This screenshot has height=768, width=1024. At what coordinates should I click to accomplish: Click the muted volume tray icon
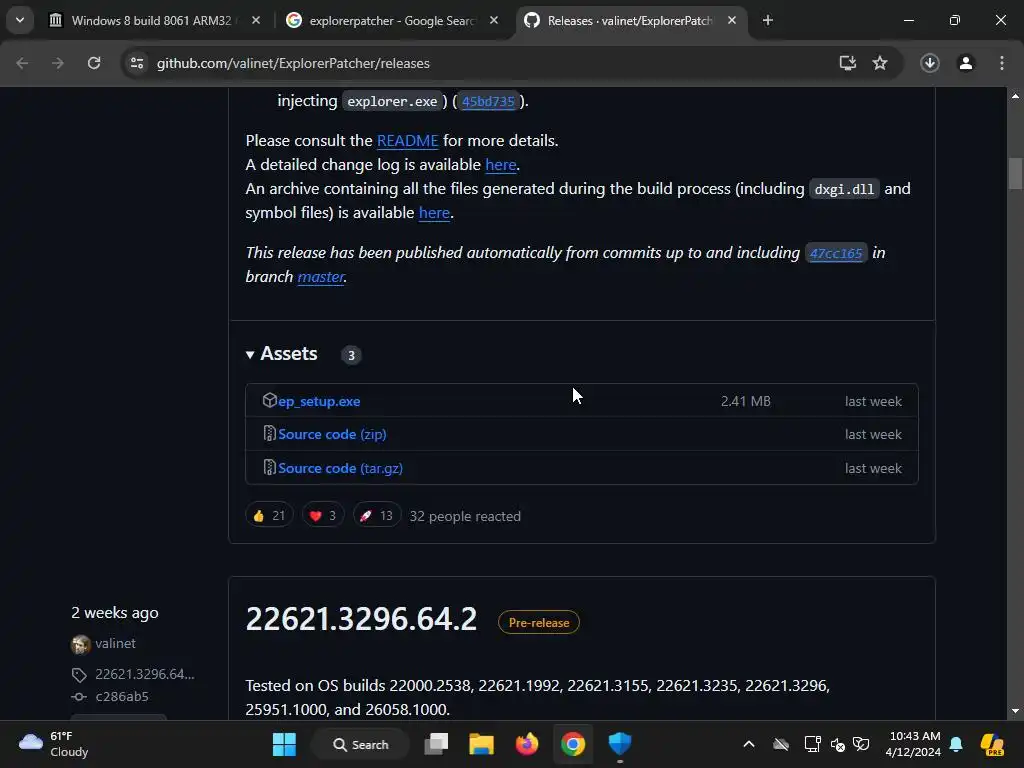pyautogui.click(x=838, y=744)
